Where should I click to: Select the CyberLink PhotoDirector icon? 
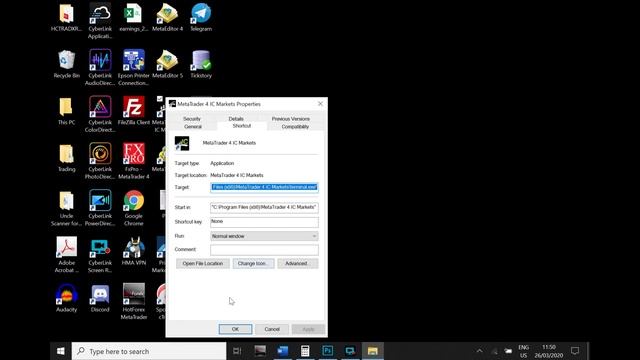point(100,161)
